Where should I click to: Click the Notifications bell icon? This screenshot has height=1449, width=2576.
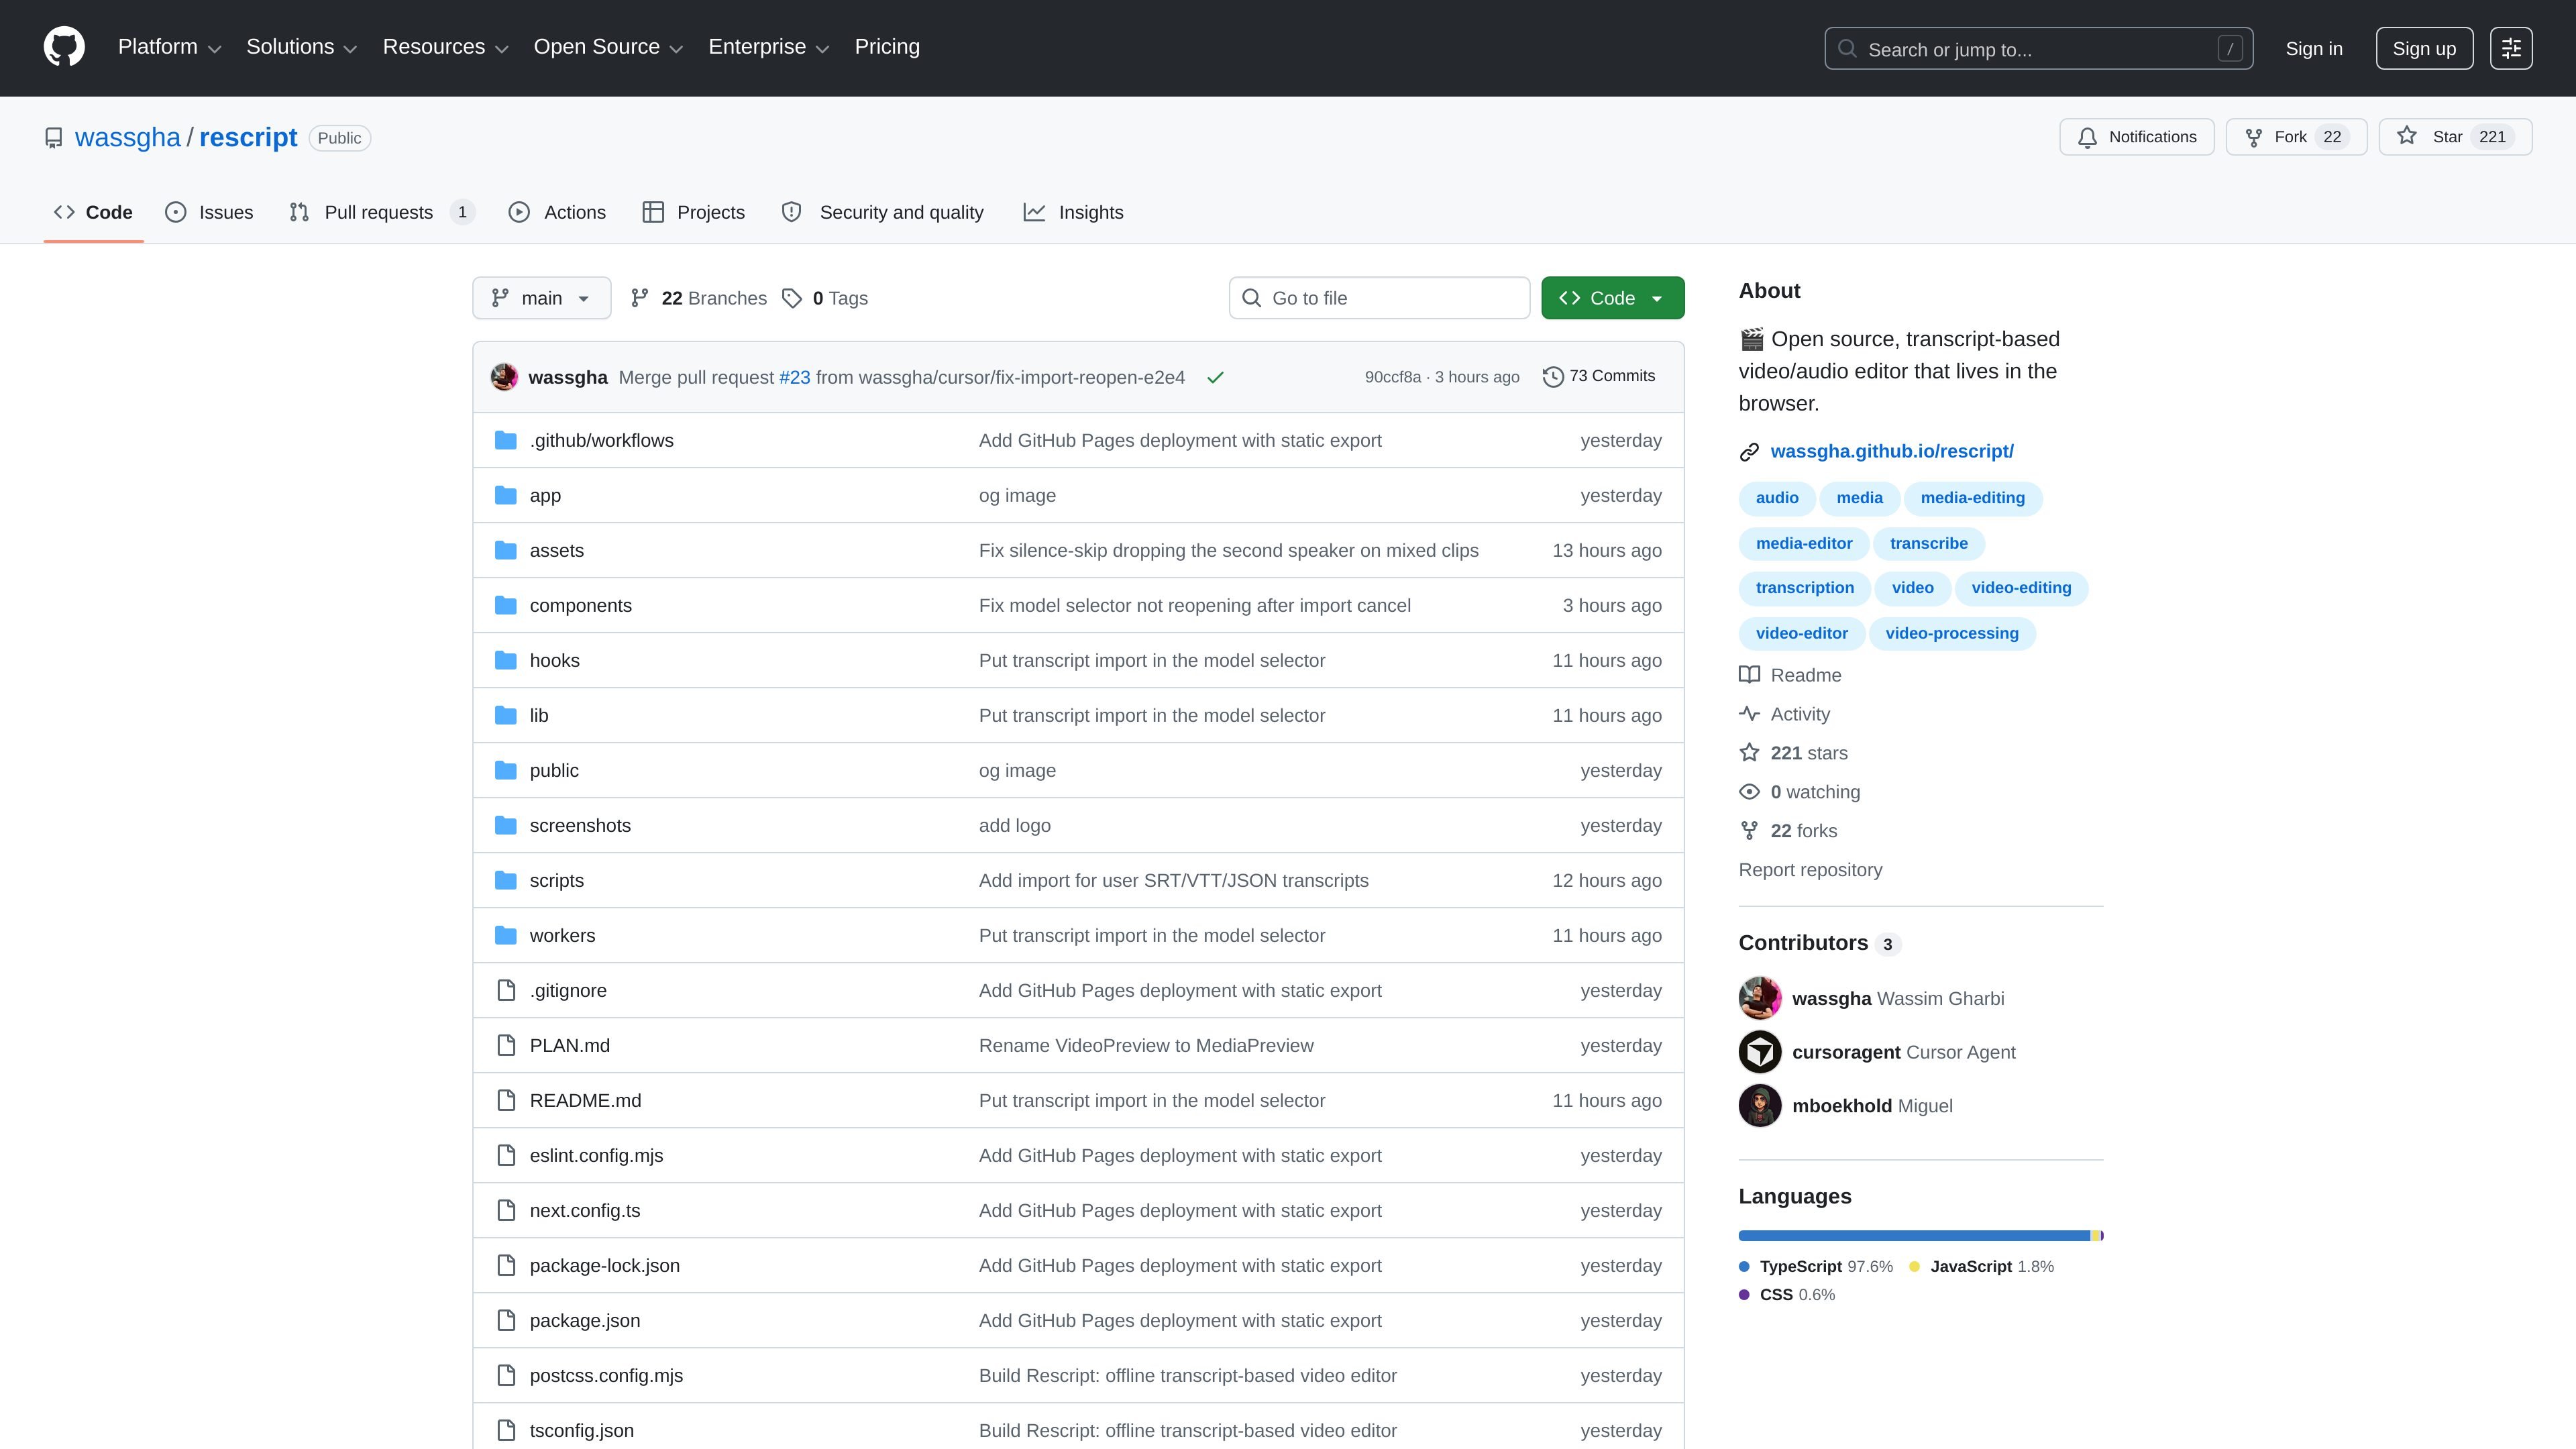[x=2087, y=138]
